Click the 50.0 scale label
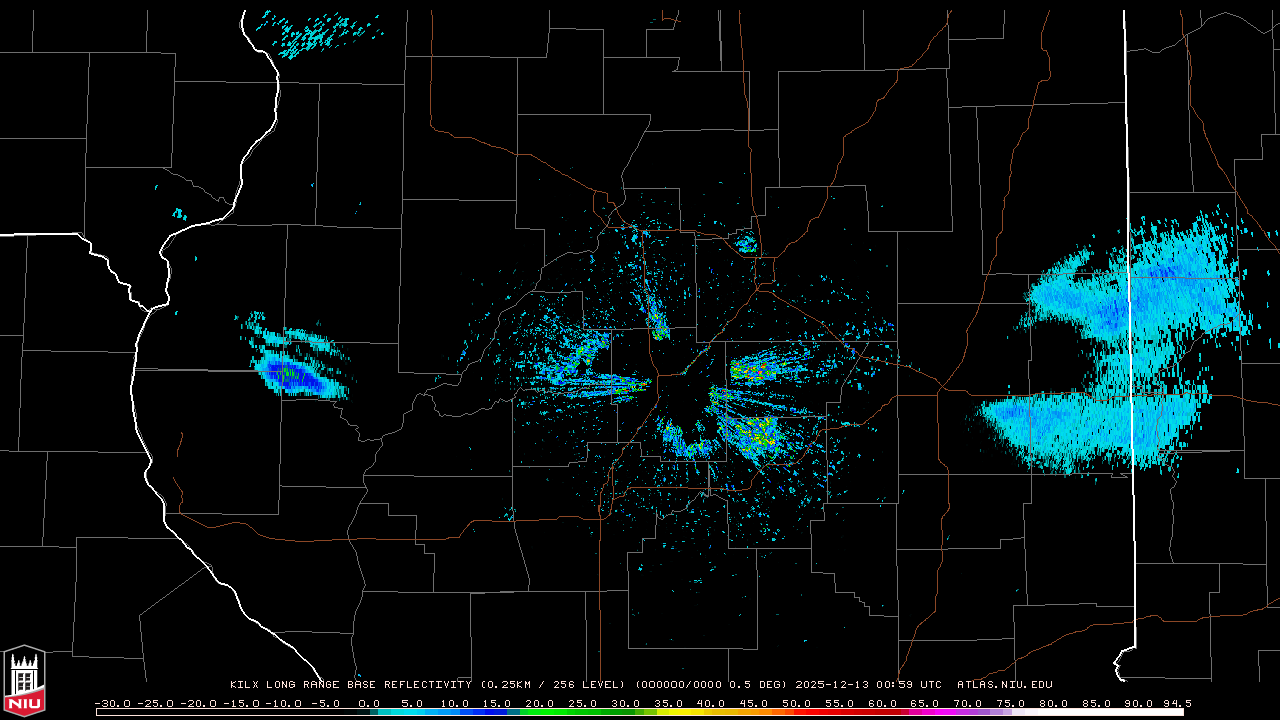This screenshot has width=1280, height=720. click(797, 703)
